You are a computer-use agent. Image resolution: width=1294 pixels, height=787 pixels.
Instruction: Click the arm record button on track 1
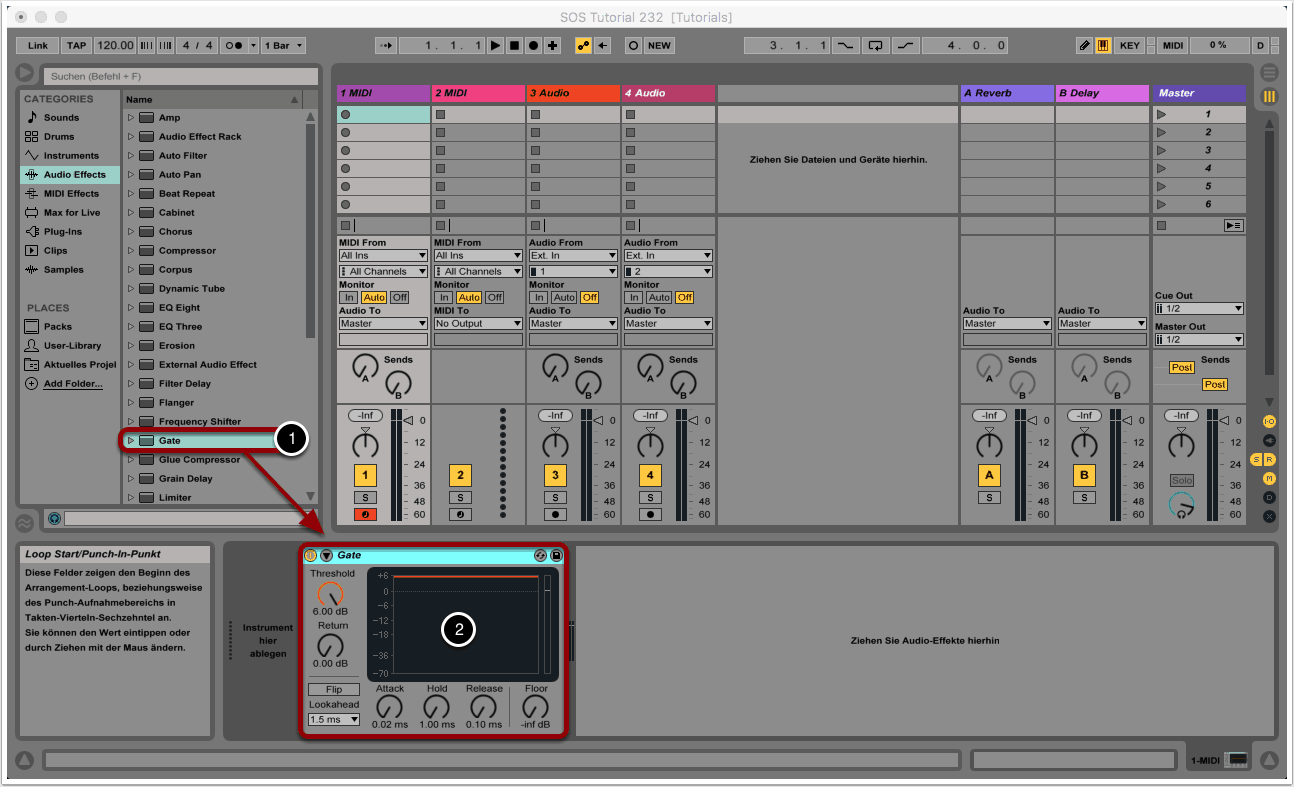coord(365,514)
